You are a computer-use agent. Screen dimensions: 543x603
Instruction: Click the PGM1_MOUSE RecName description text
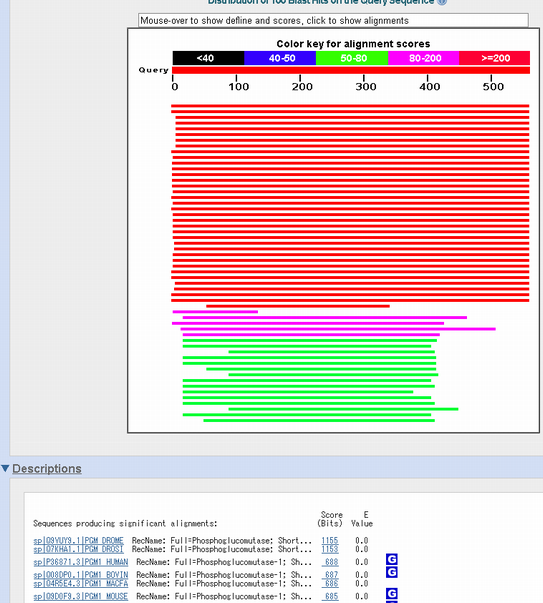pos(224,596)
